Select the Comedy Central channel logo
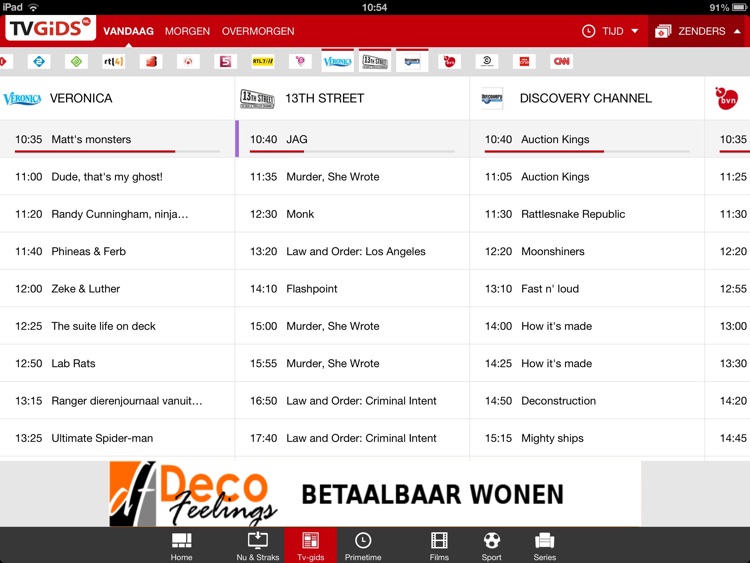The height and width of the screenshot is (563, 750). point(487,61)
